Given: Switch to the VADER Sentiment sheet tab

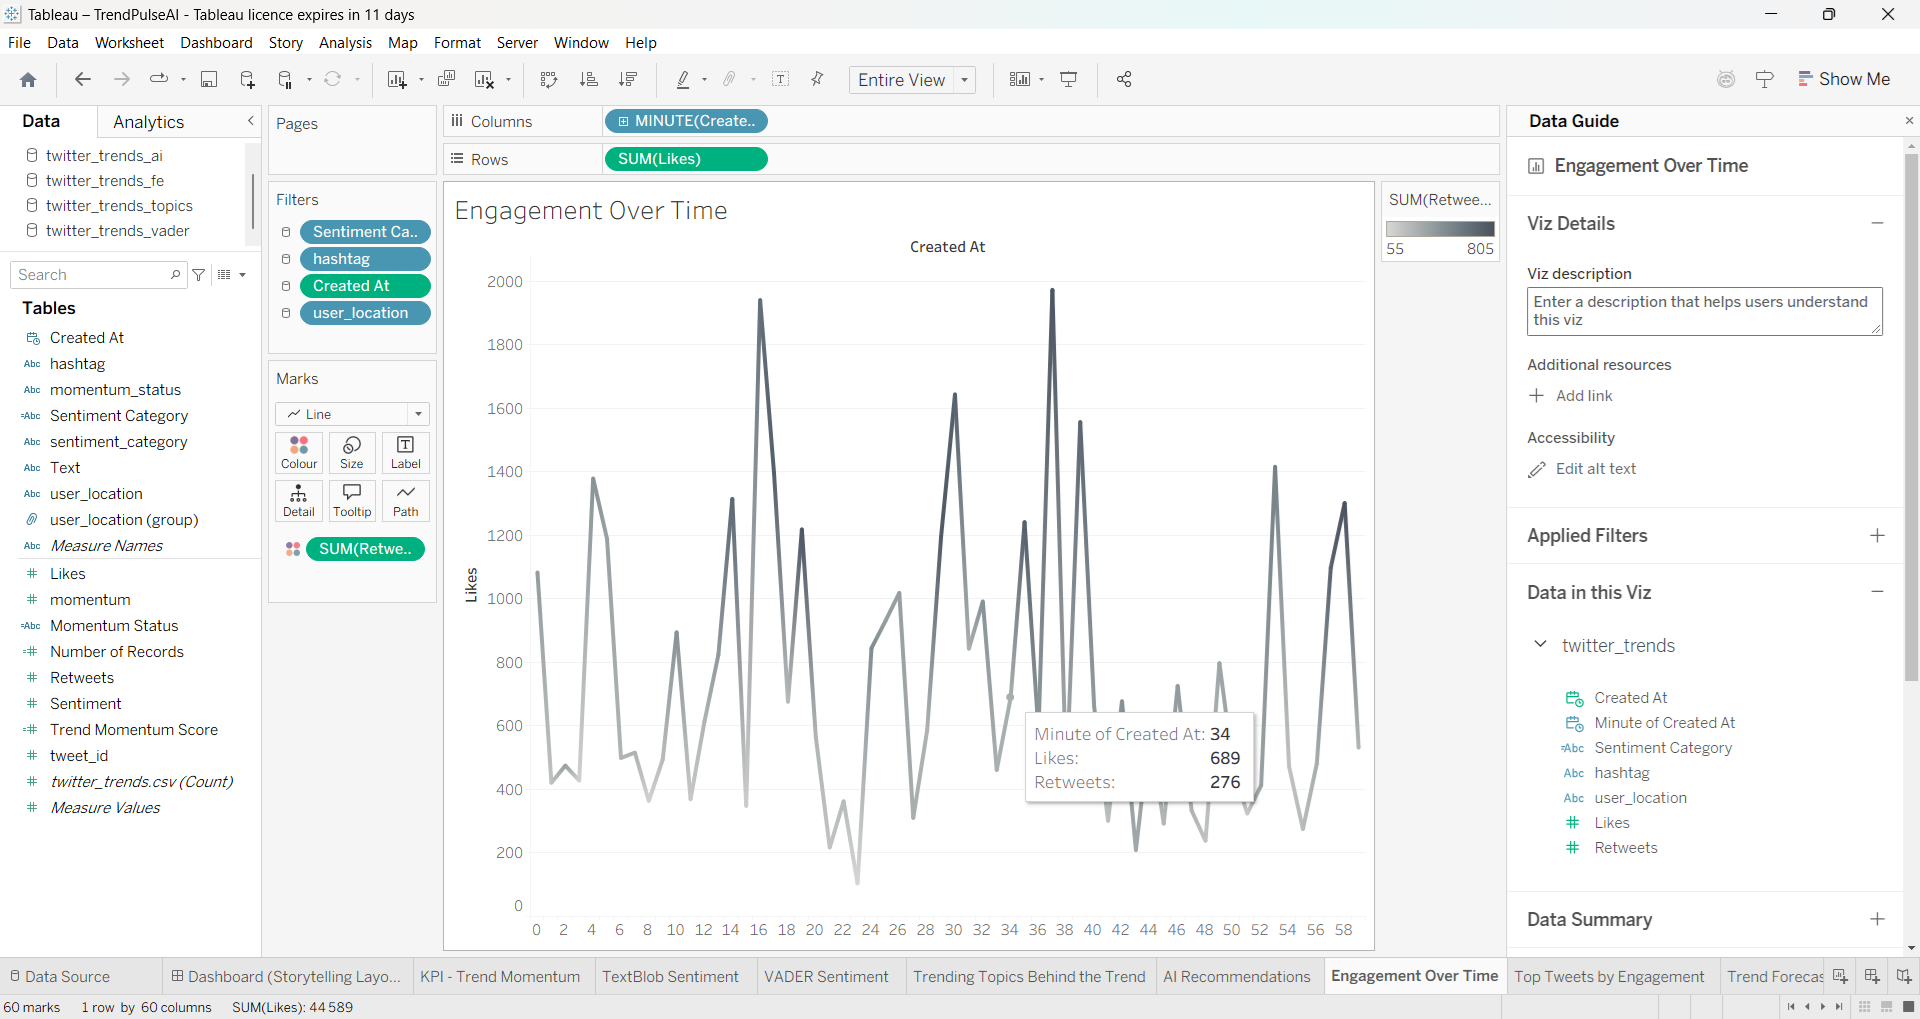Looking at the screenshot, I should [826, 977].
